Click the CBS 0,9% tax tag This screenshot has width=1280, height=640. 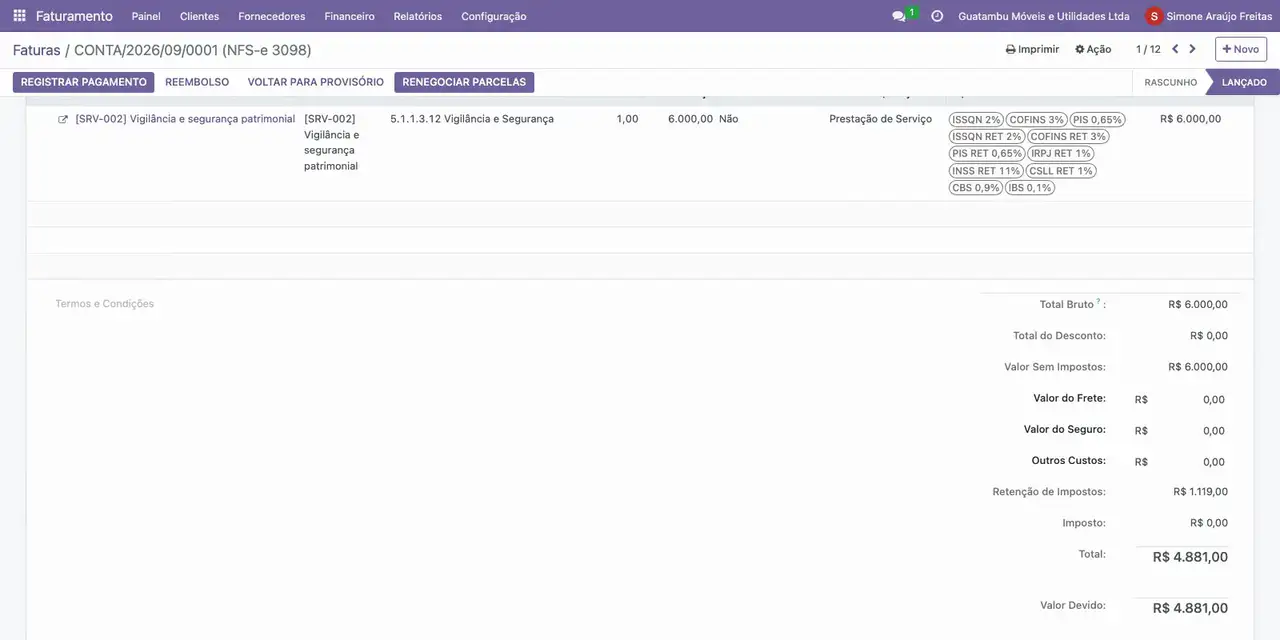point(976,188)
